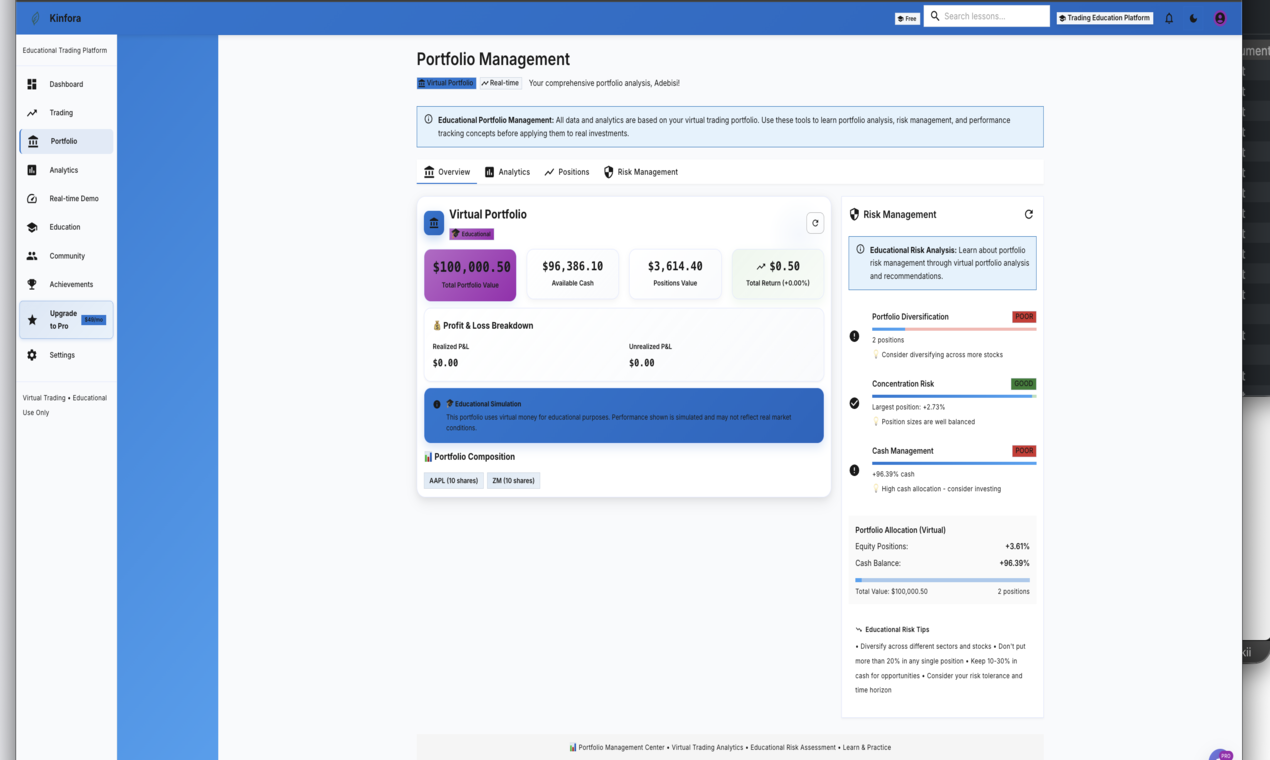Click the Dashboard grid icon
Screen dimensions: 1270x760
pyautogui.click(x=32, y=84)
